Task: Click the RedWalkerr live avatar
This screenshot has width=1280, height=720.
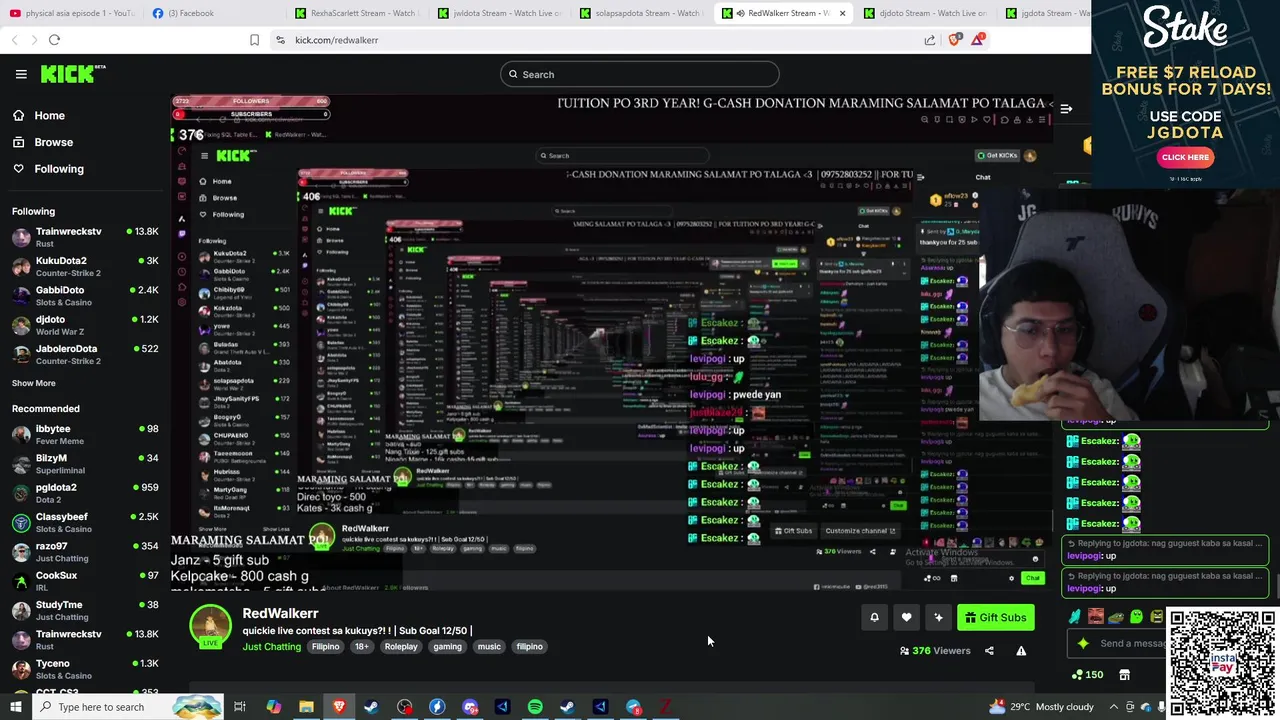Action: click(x=210, y=626)
